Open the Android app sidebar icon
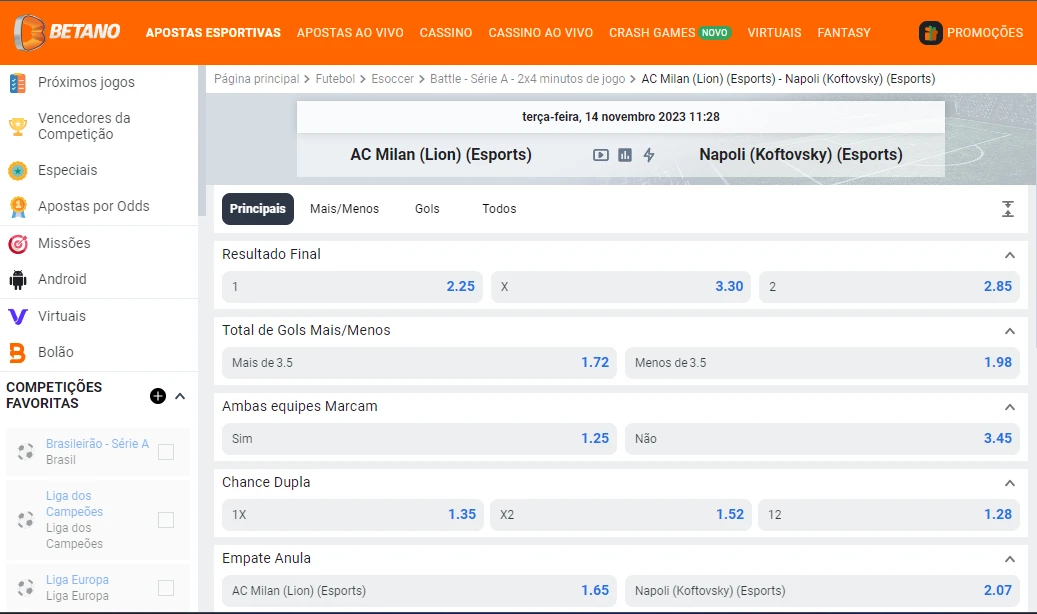The image size is (1037, 614). [x=18, y=280]
